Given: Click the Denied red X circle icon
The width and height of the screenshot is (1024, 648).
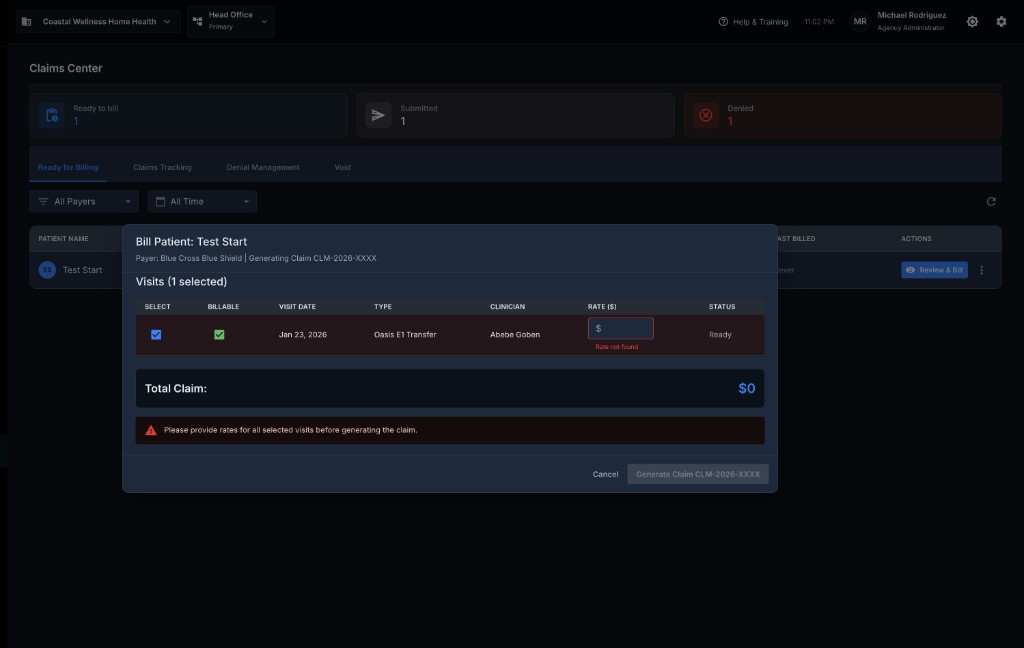Looking at the screenshot, I should (706, 115).
